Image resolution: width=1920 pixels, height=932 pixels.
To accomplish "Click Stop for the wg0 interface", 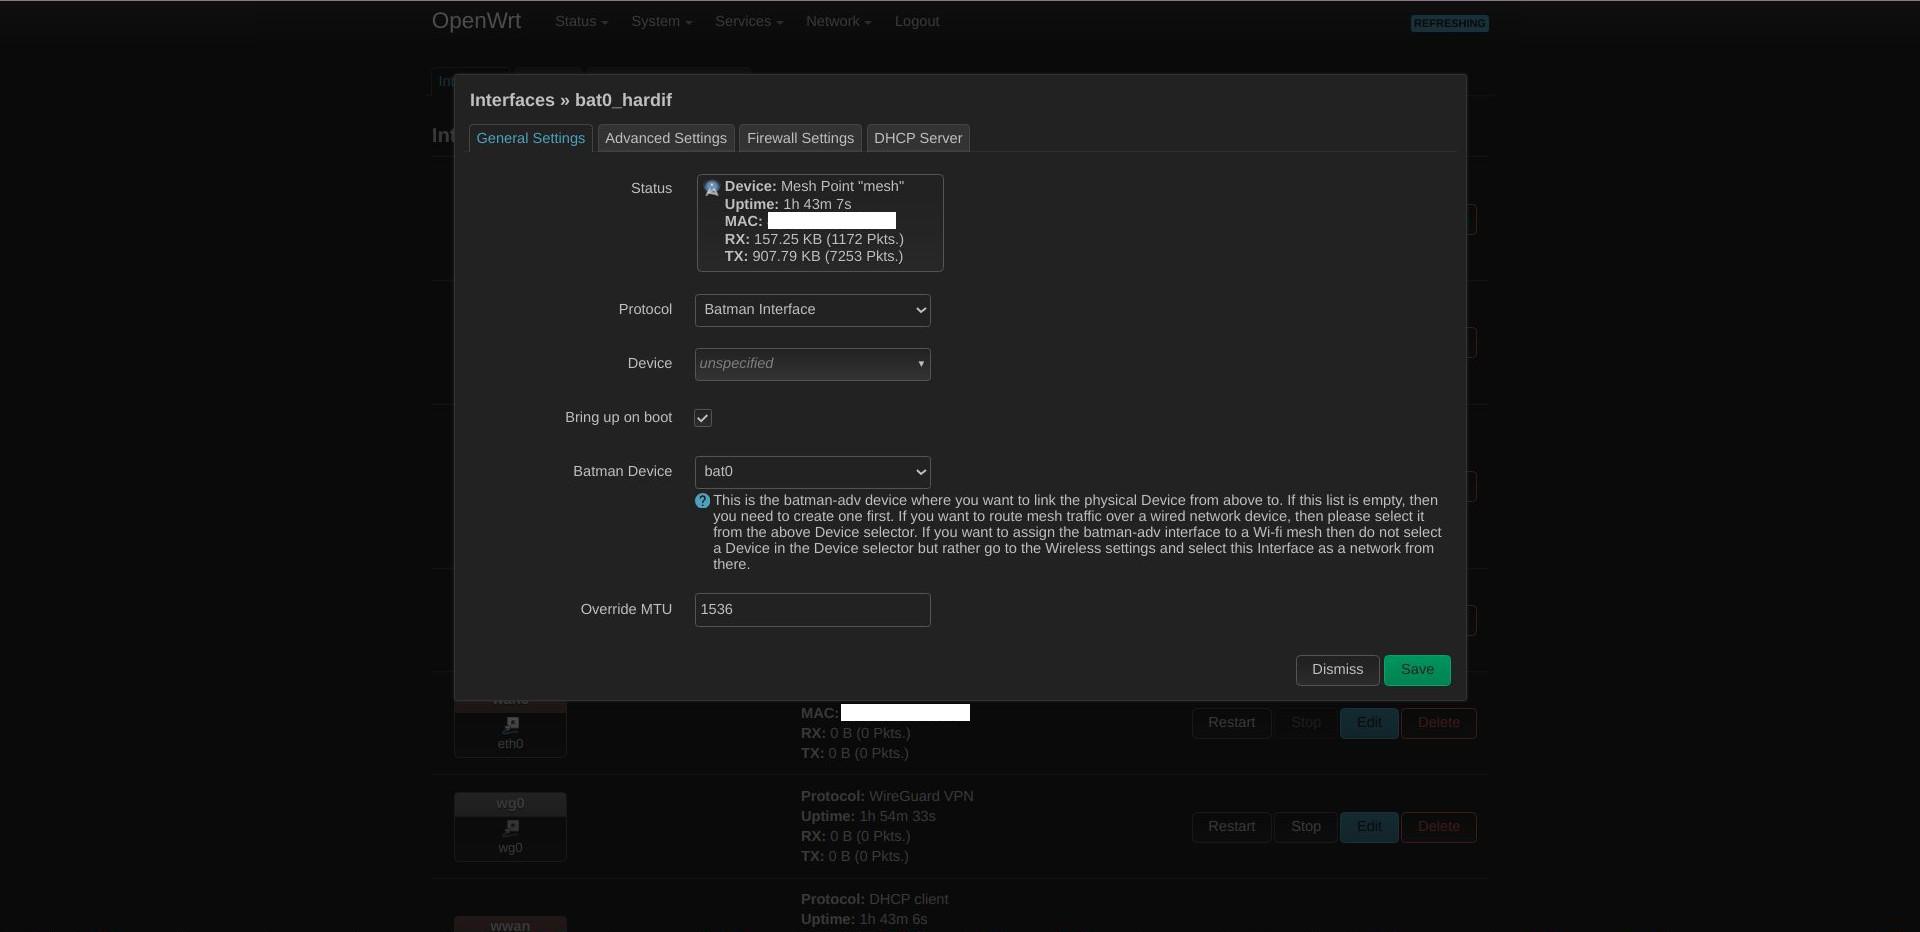I will coord(1305,827).
